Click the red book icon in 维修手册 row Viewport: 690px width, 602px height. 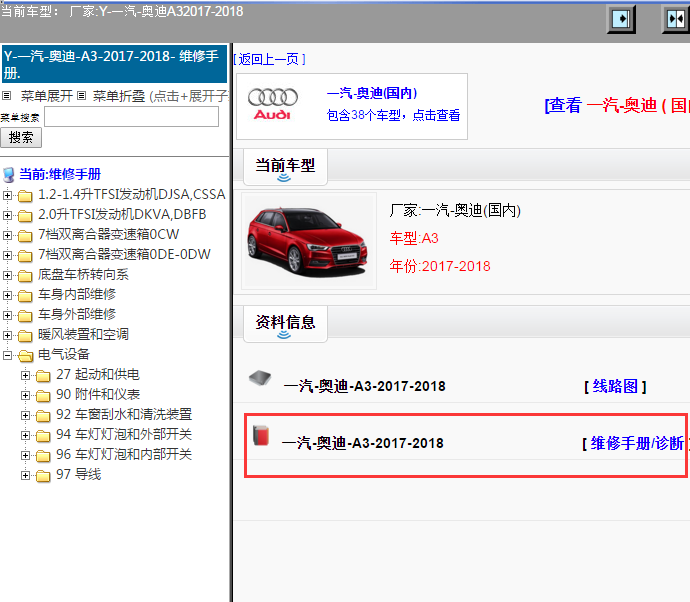pyautogui.click(x=261, y=435)
